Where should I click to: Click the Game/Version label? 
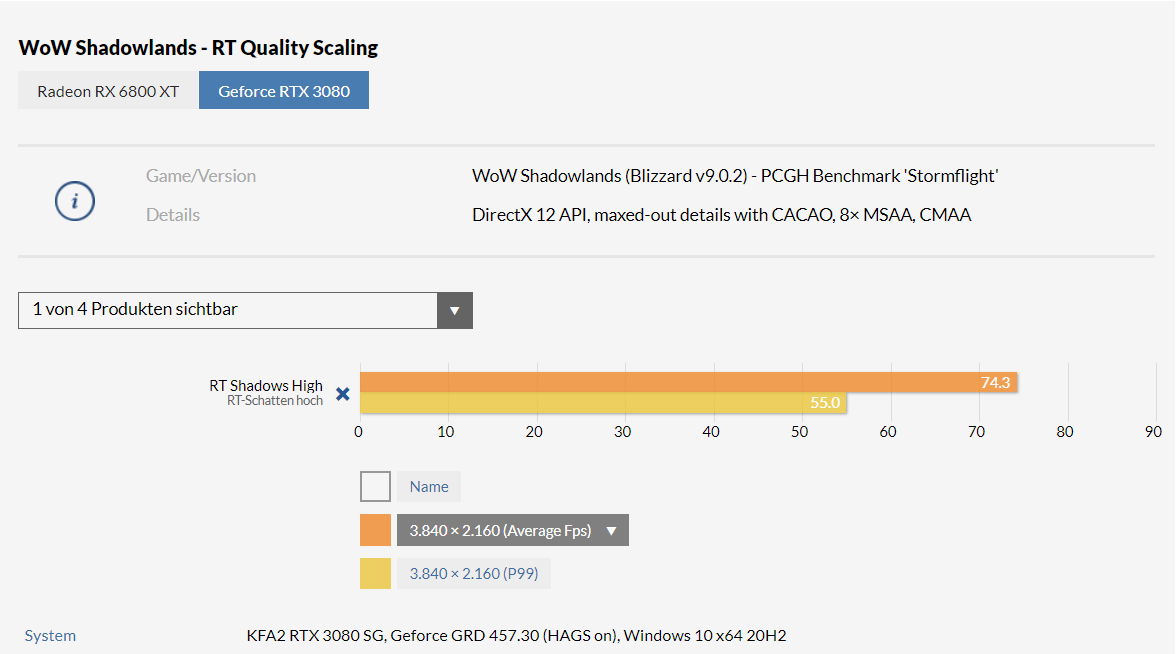(201, 176)
